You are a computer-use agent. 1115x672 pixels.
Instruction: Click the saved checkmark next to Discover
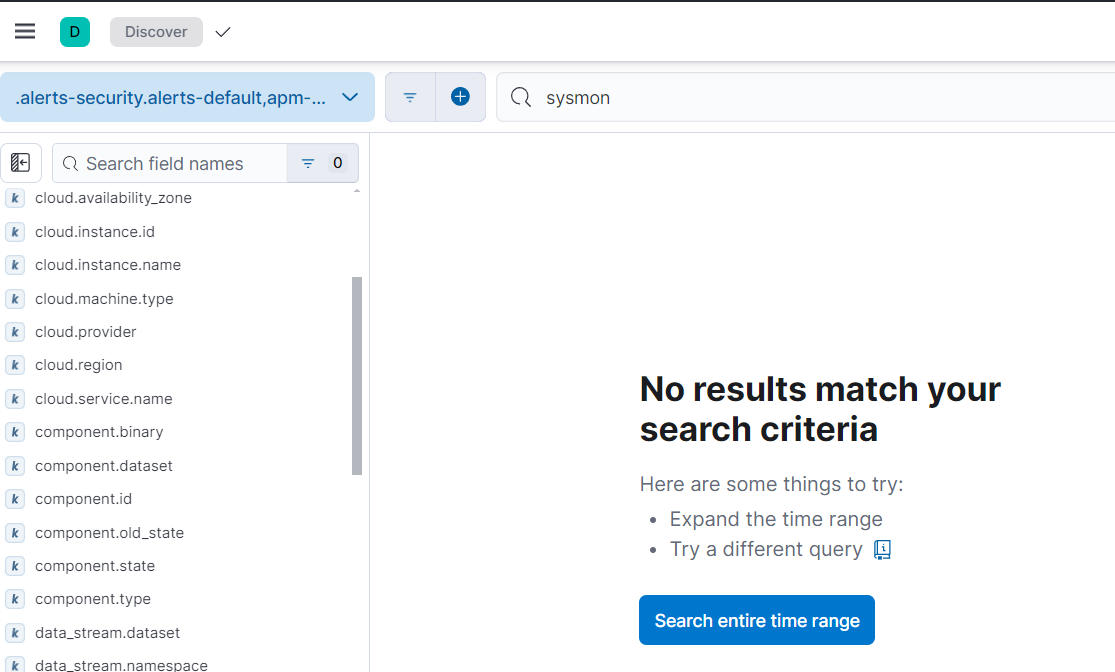[223, 32]
